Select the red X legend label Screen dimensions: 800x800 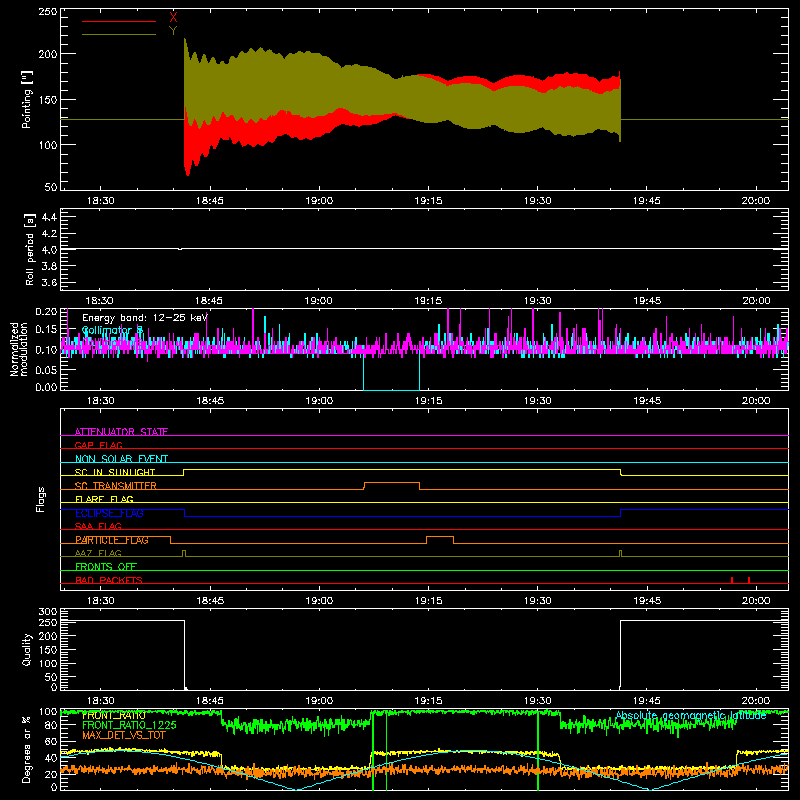point(173,18)
